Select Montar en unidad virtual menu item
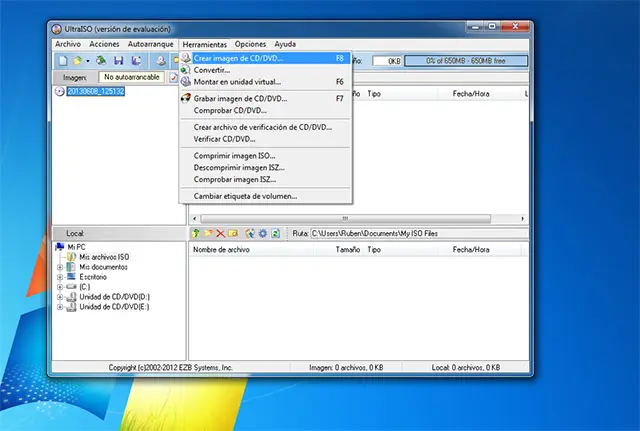 pos(238,81)
